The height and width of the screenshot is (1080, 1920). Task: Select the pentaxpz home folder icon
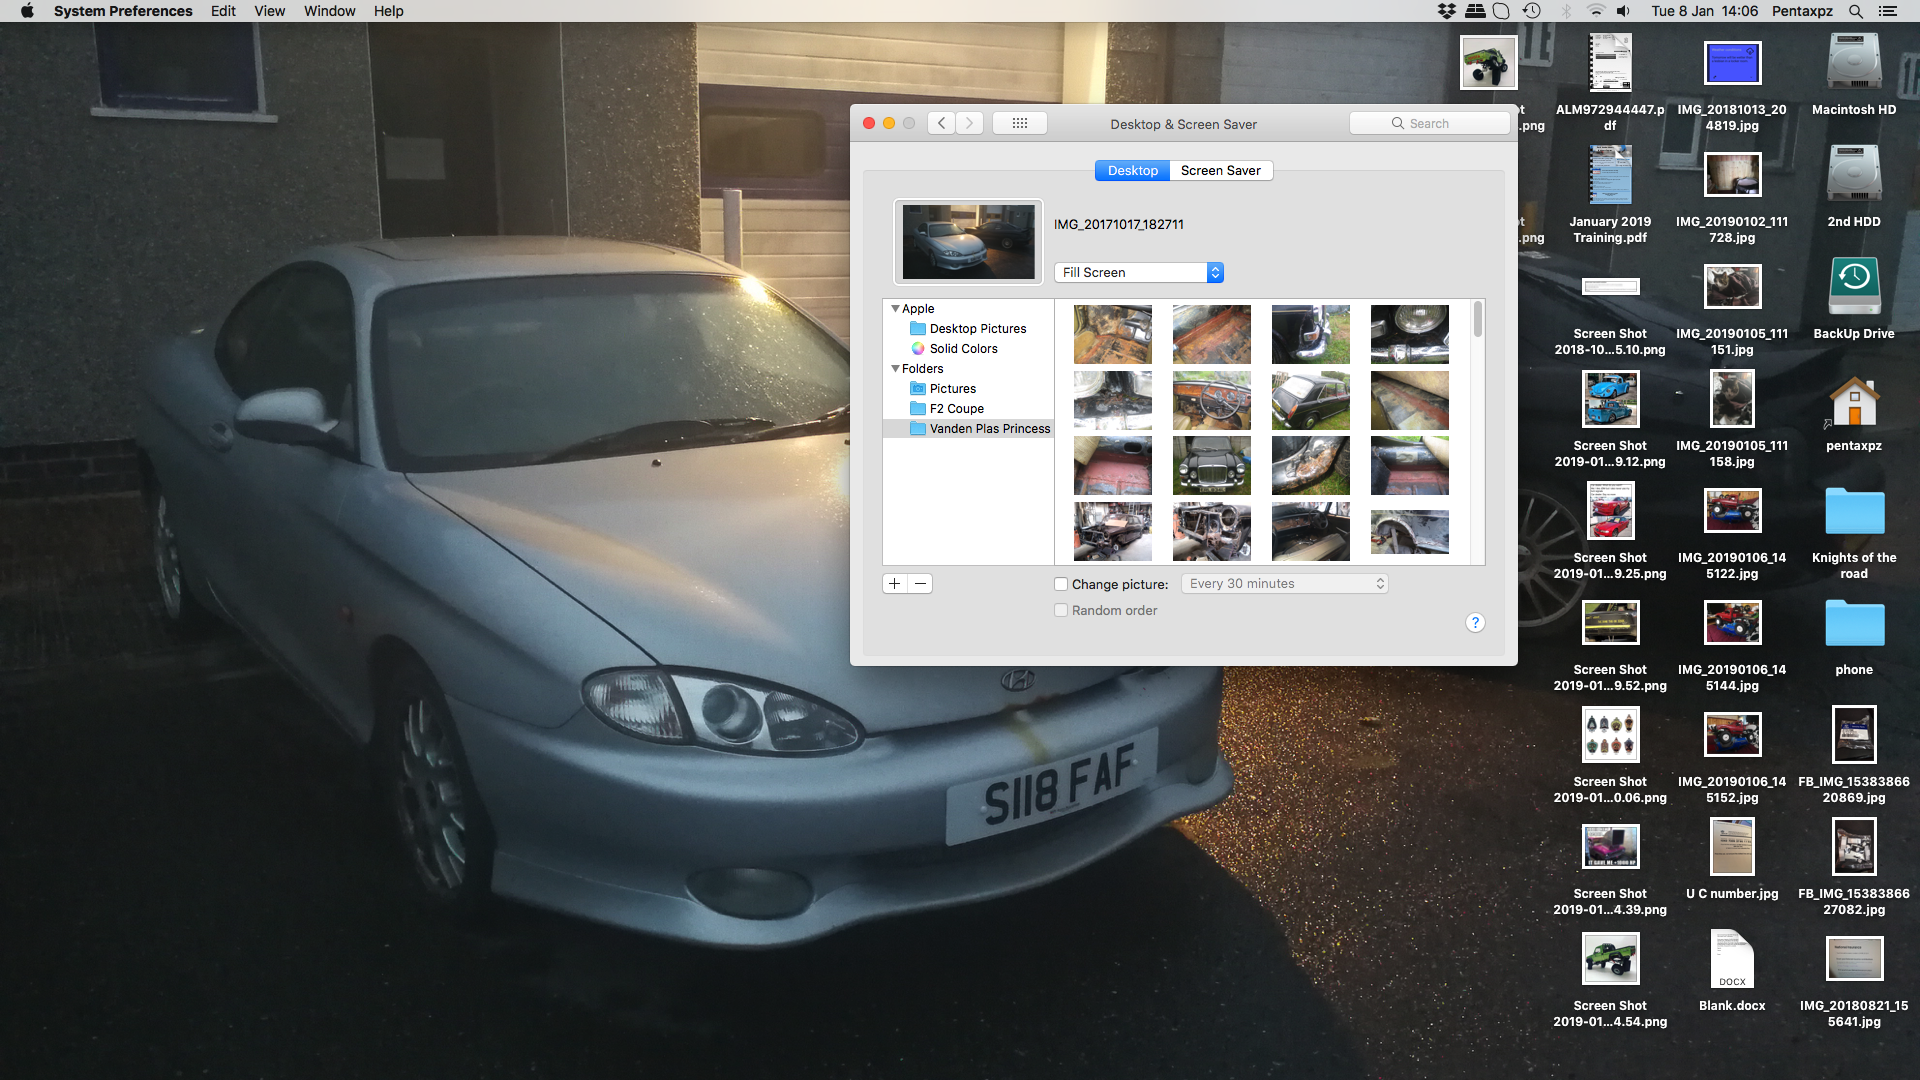click(x=1854, y=400)
